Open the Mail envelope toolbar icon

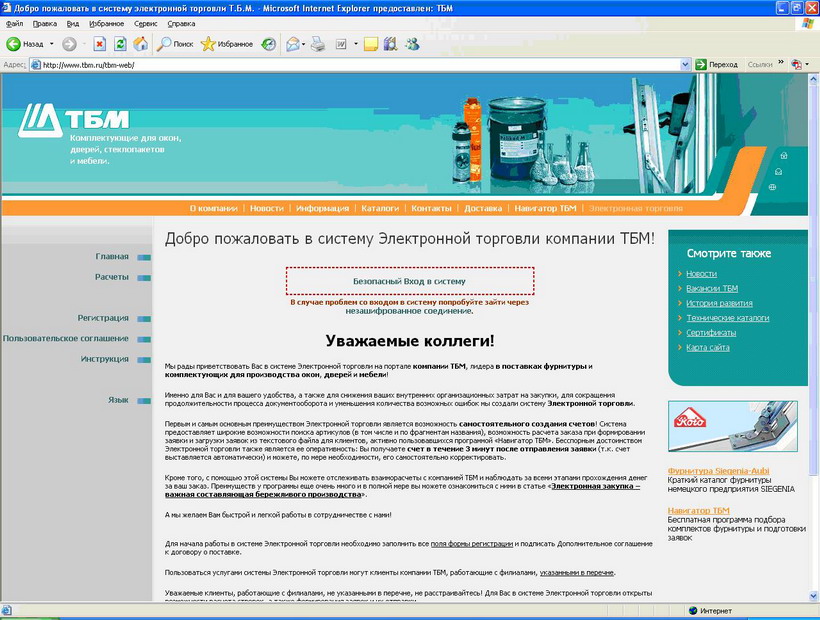[x=293, y=44]
